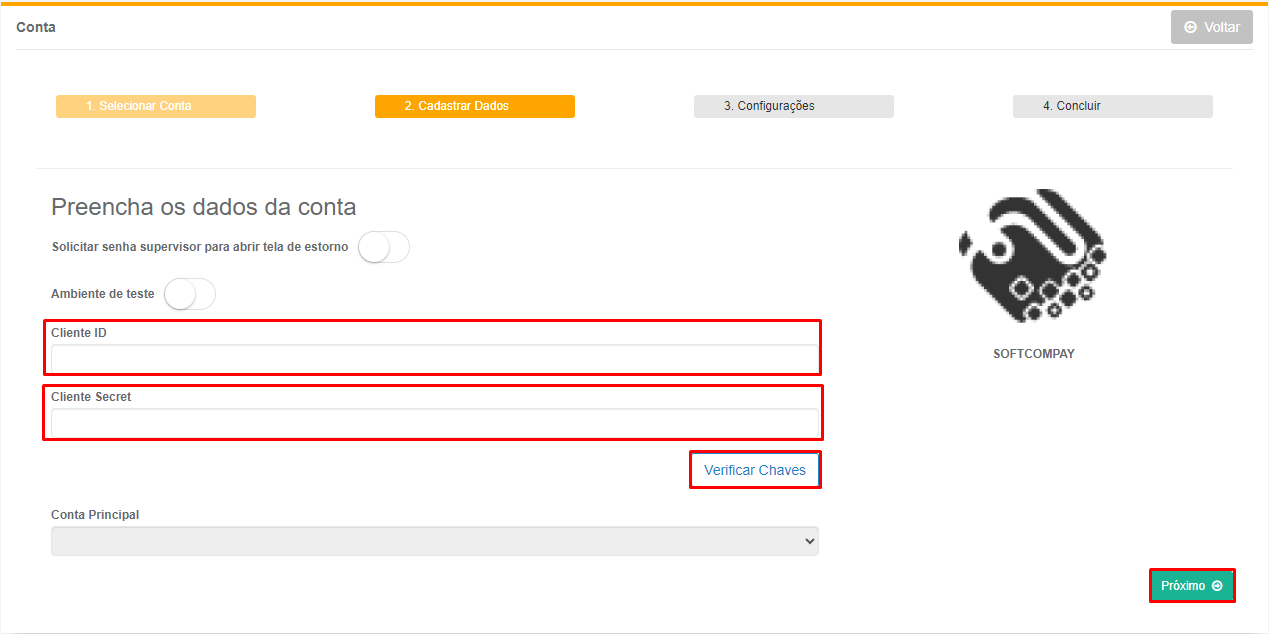1269x634 pixels.
Task: Click the Conta Principal dropdown chevron arrow
Action: (809, 541)
